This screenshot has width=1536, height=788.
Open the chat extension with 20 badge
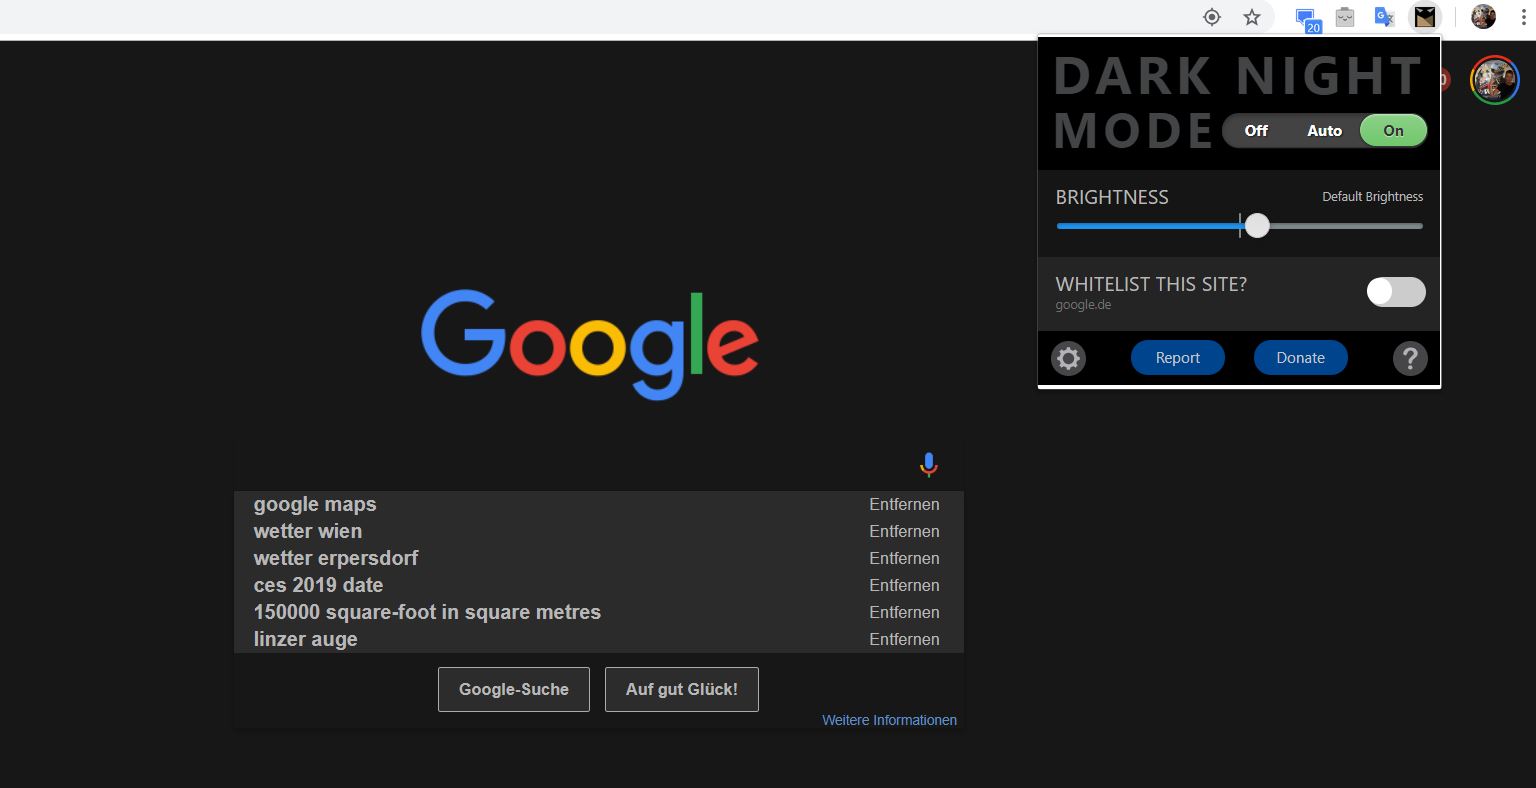pyautogui.click(x=1306, y=18)
